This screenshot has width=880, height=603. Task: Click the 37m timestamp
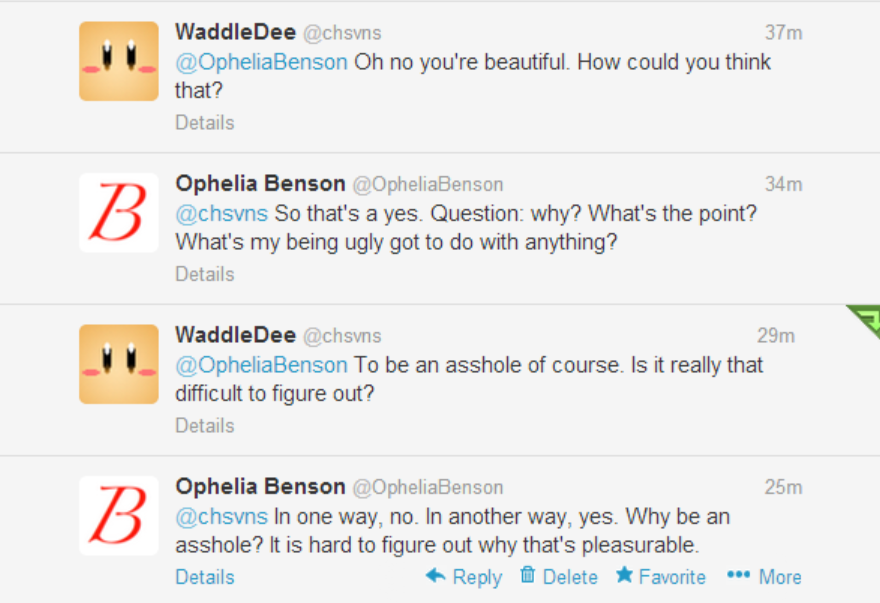tap(783, 33)
